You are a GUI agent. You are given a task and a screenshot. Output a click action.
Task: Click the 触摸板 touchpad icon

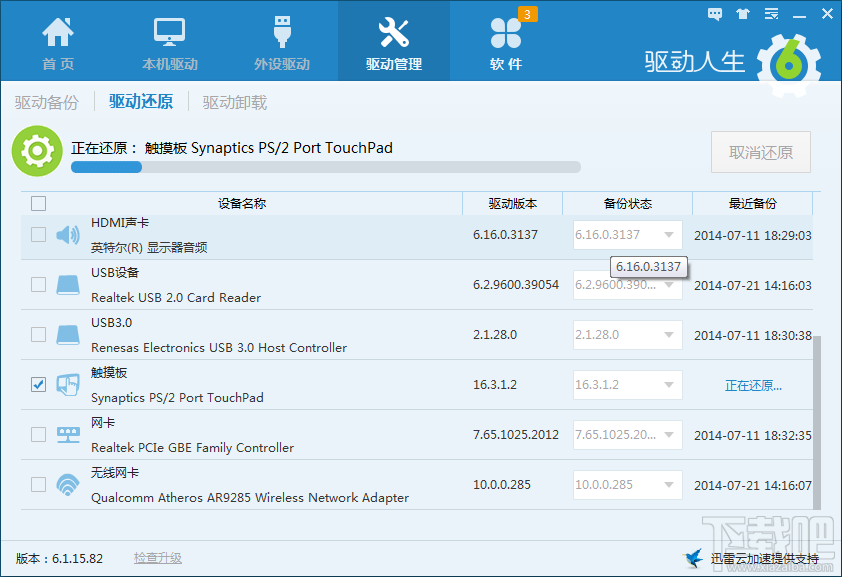tap(68, 385)
